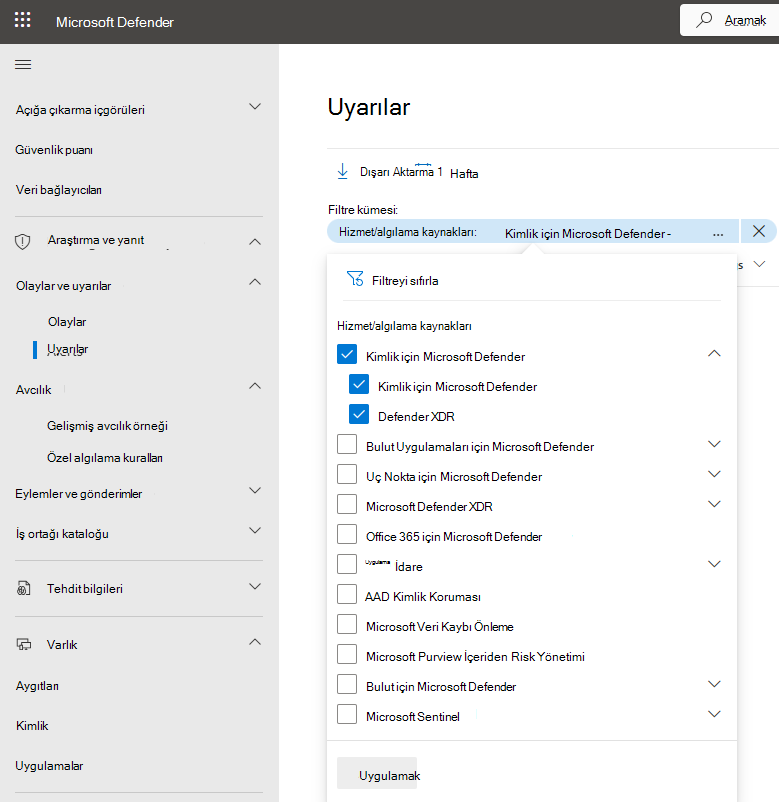Click the shield icon beside Araştırma ve yanıt
Viewport: 779px width, 802px height.
click(x=23, y=241)
